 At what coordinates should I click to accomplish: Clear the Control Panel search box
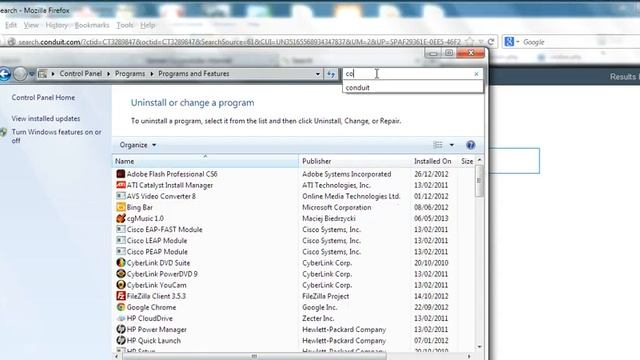coord(476,74)
